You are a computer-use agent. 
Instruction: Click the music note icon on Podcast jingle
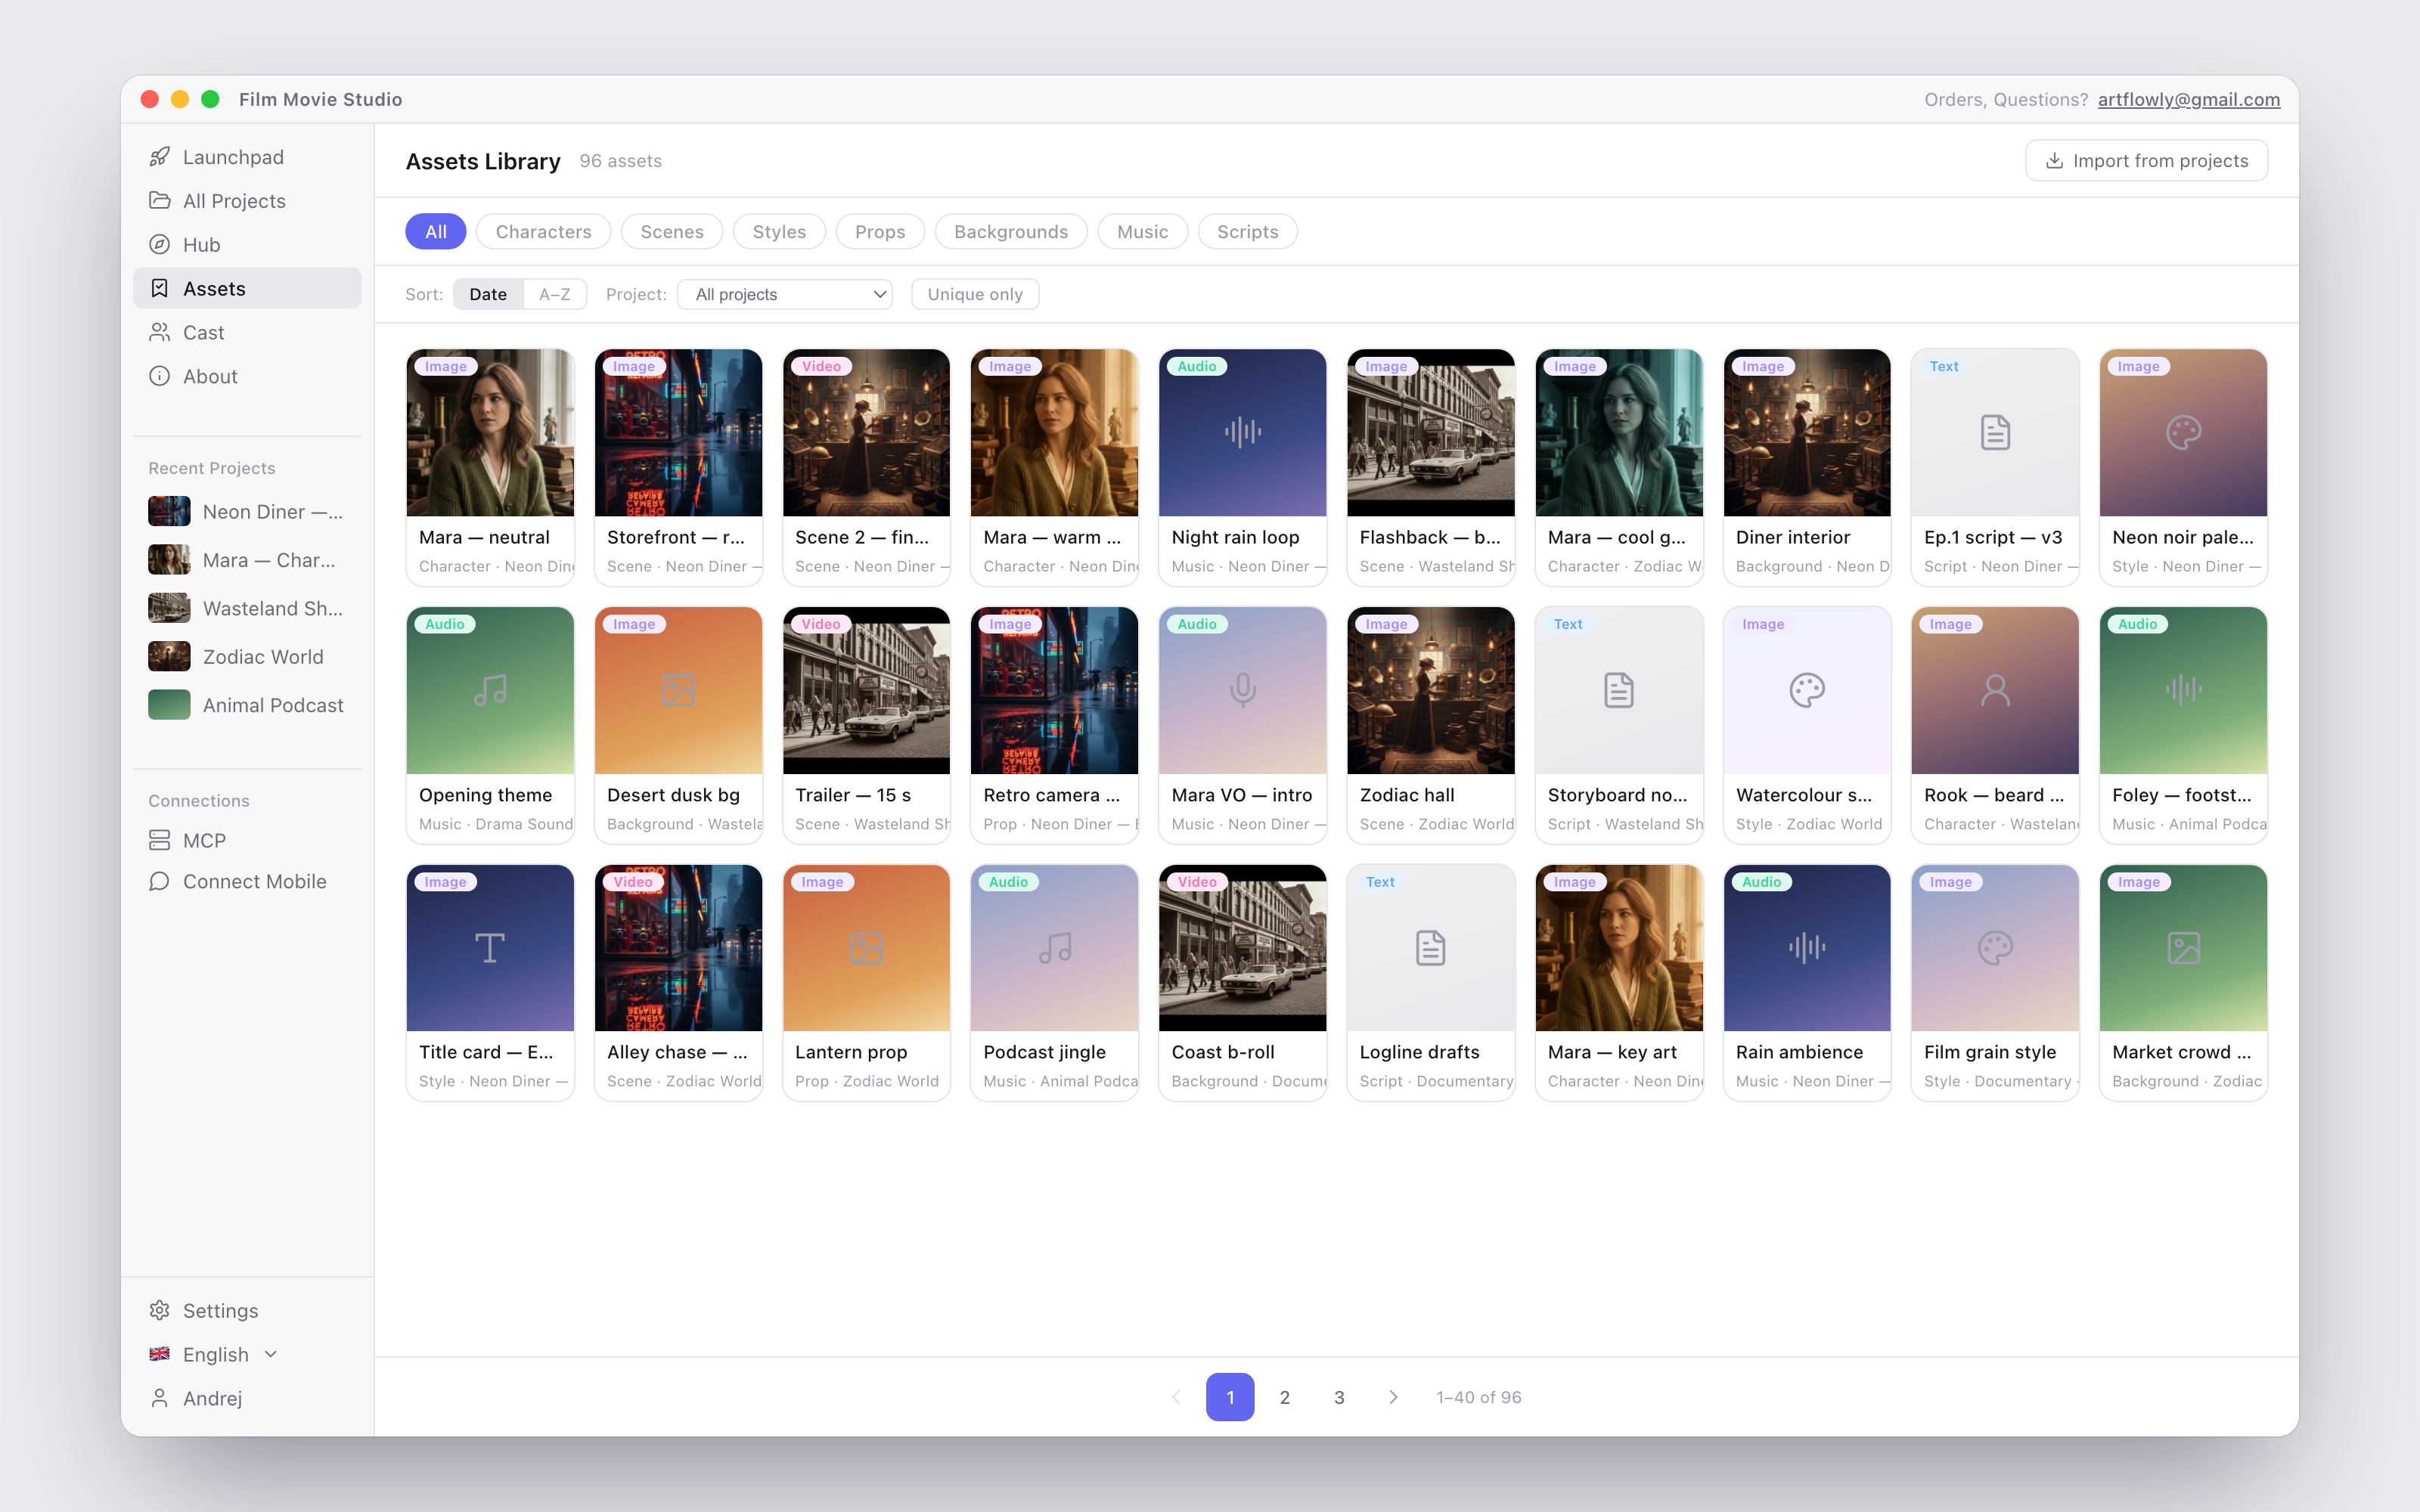[x=1054, y=947]
